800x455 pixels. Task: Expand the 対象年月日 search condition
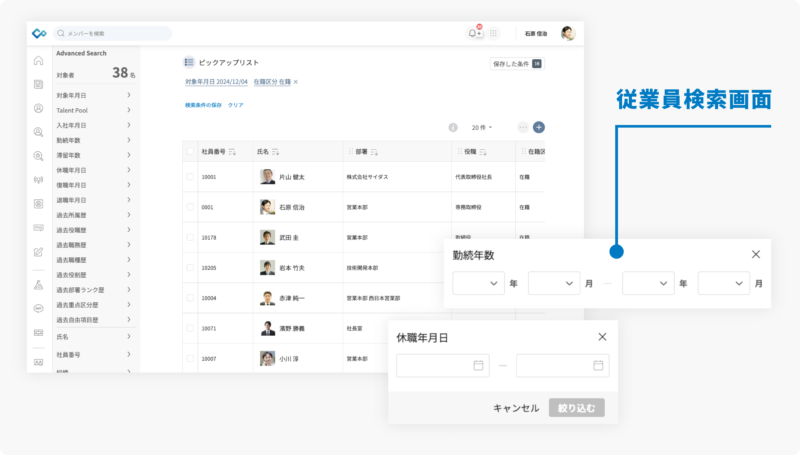click(x=93, y=95)
